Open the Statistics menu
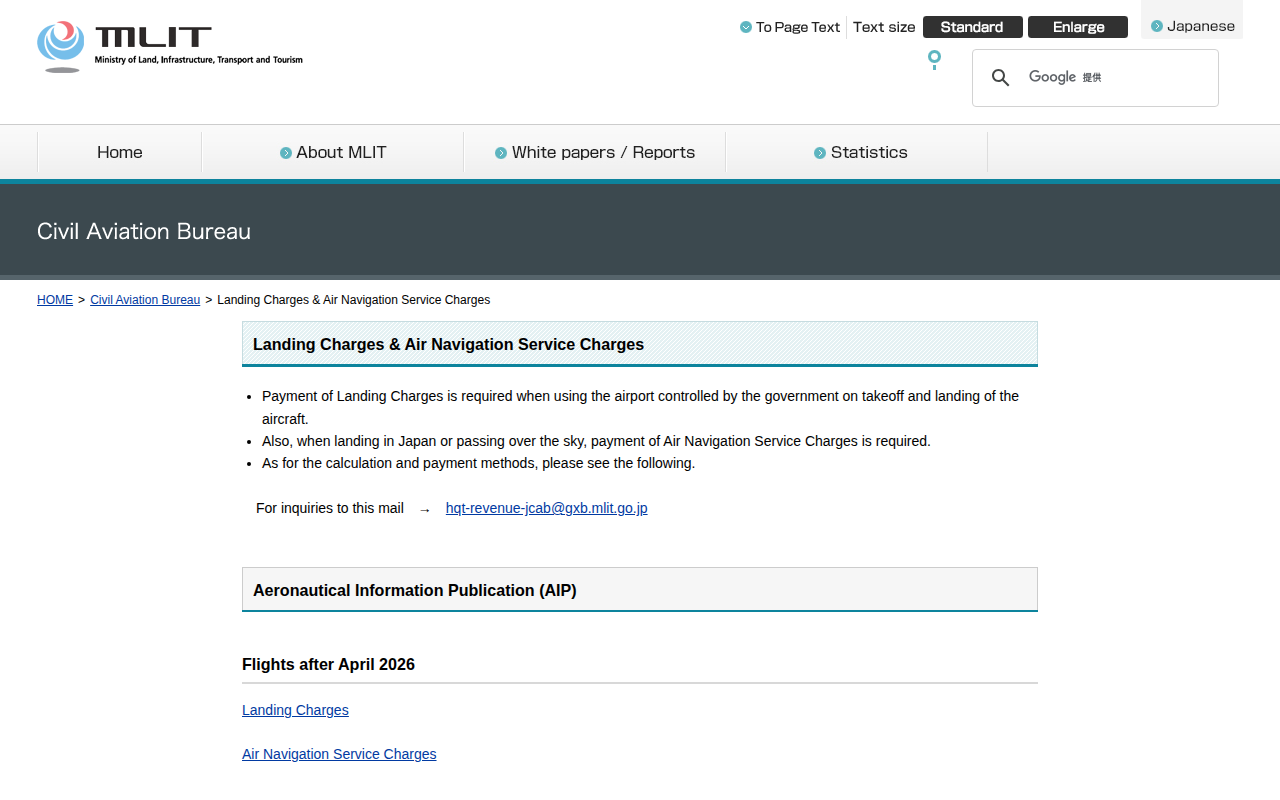This screenshot has height=800, width=1280. (857, 152)
